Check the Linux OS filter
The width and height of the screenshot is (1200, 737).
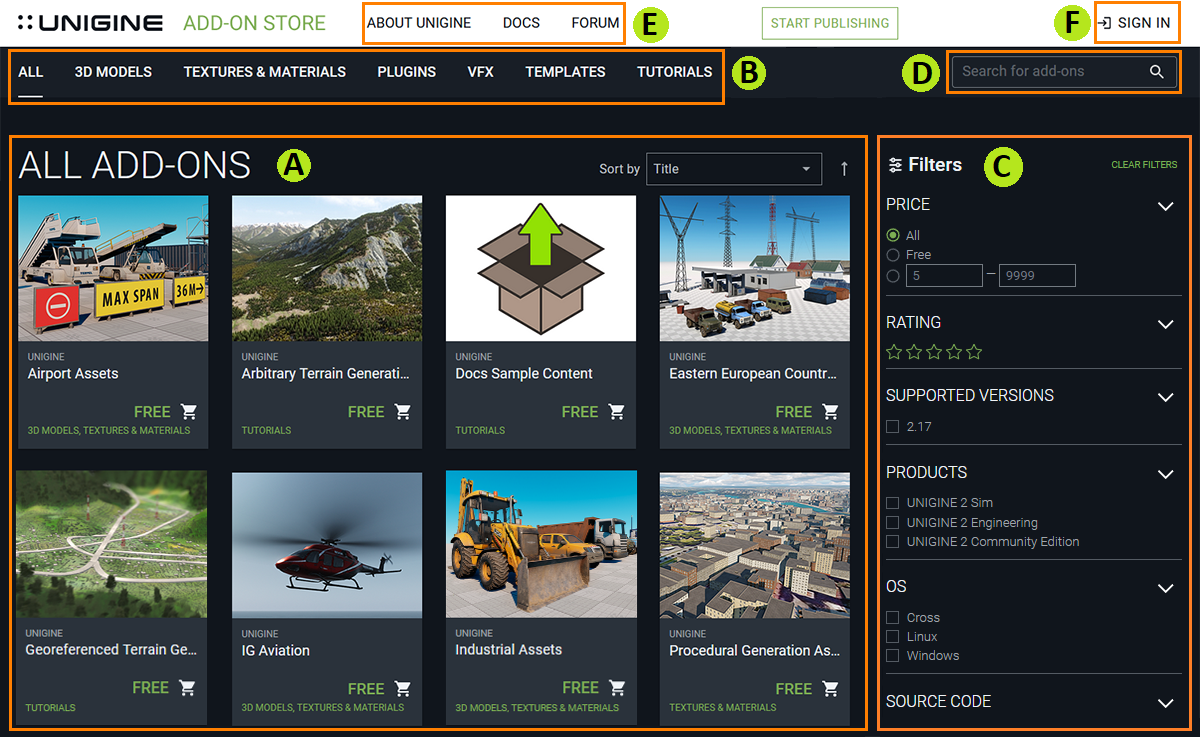[x=892, y=636]
